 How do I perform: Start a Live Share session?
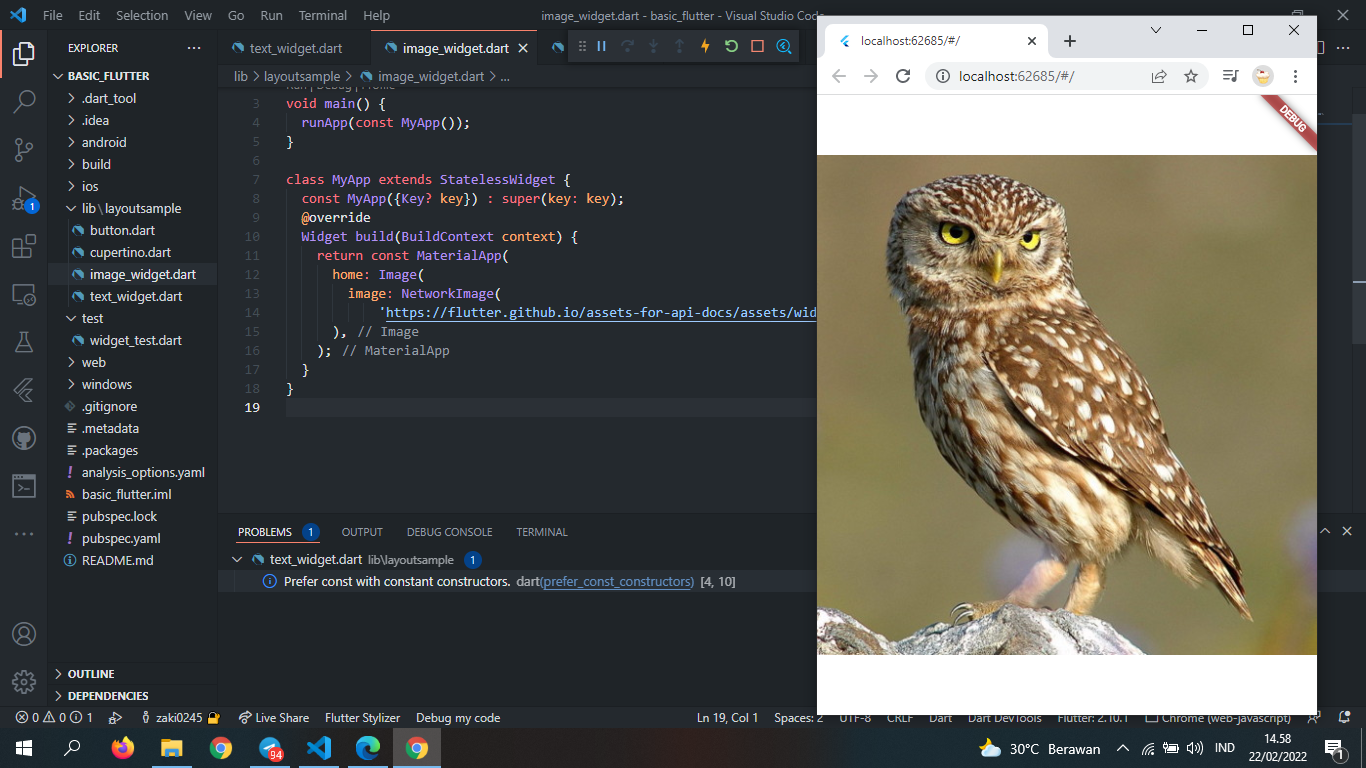coord(274,717)
